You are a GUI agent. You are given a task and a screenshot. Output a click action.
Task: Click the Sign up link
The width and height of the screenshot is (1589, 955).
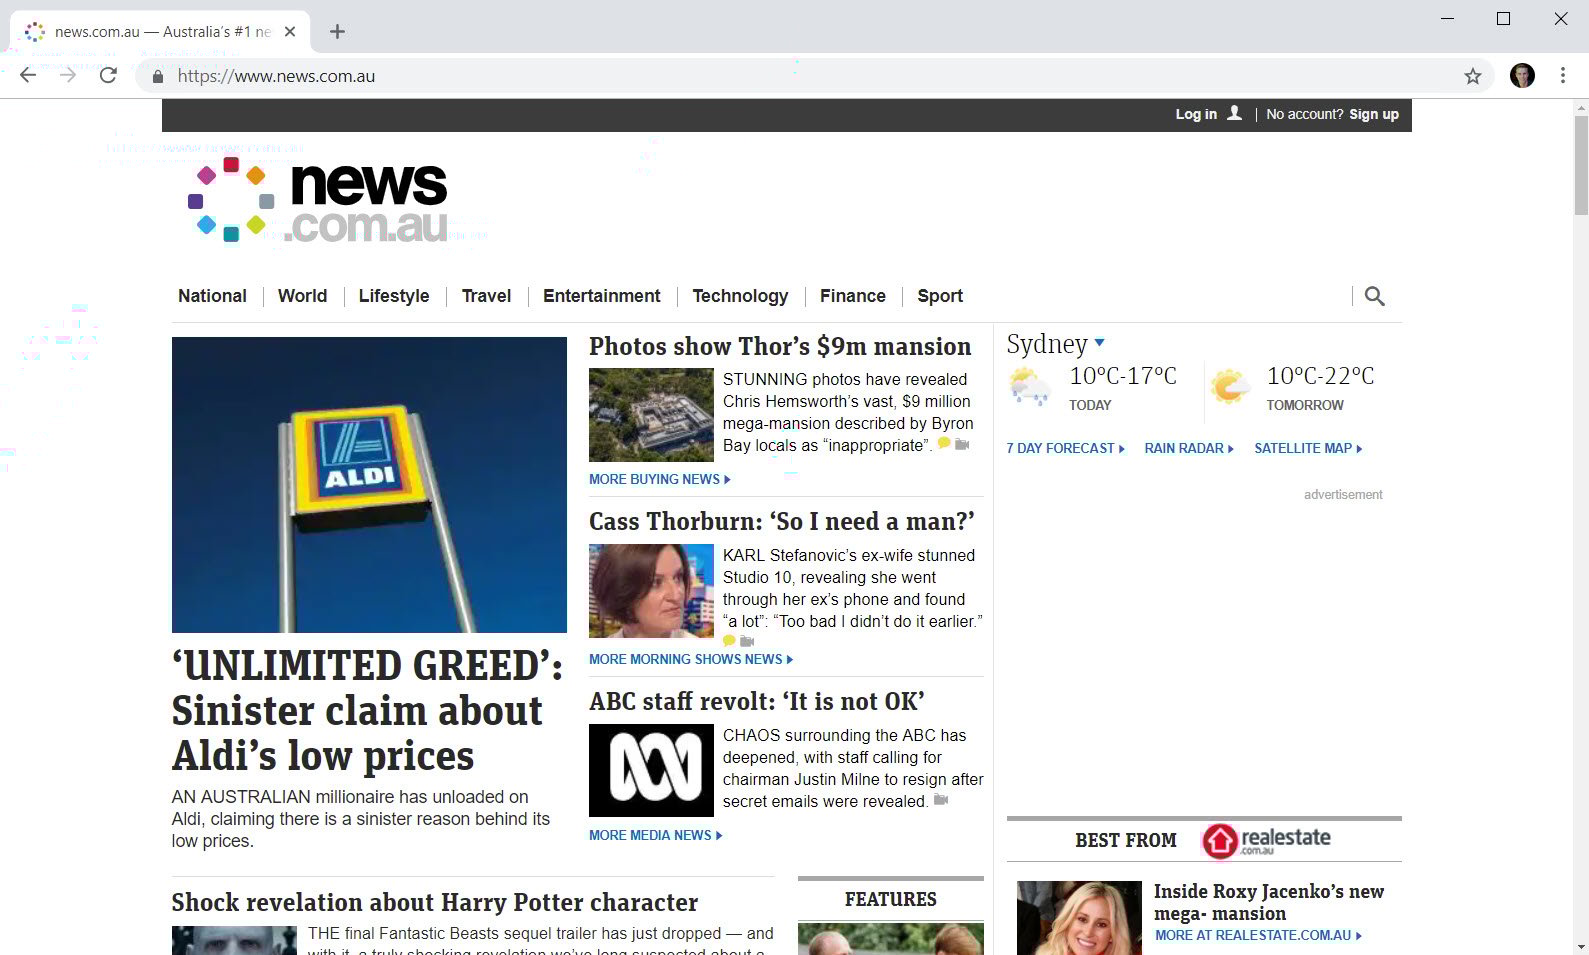click(x=1374, y=114)
